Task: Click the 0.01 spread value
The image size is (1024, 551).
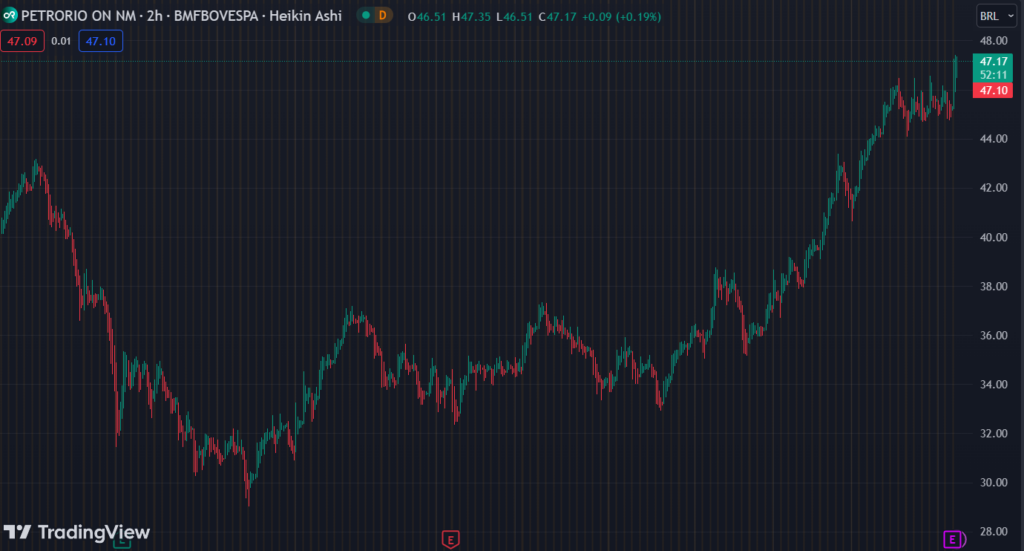Action: (61, 41)
